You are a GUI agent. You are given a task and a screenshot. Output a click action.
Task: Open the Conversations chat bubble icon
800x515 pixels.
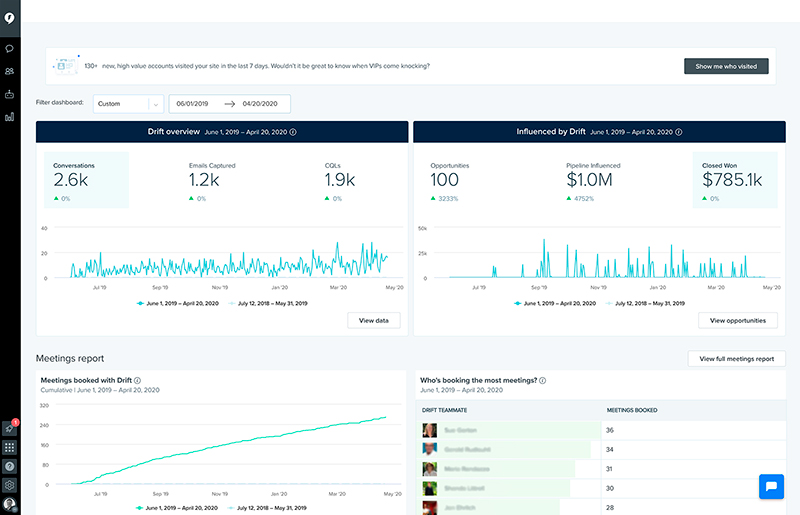(9, 48)
